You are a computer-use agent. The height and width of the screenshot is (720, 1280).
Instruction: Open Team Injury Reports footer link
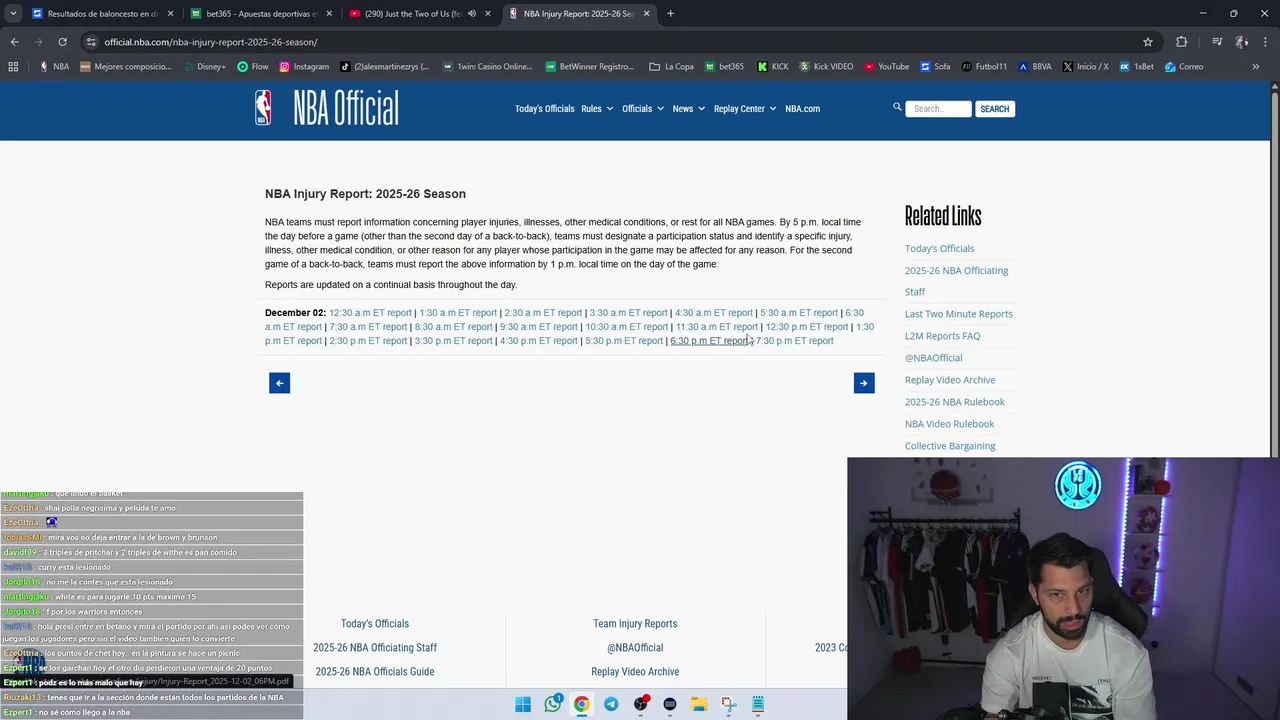(x=635, y=624)
